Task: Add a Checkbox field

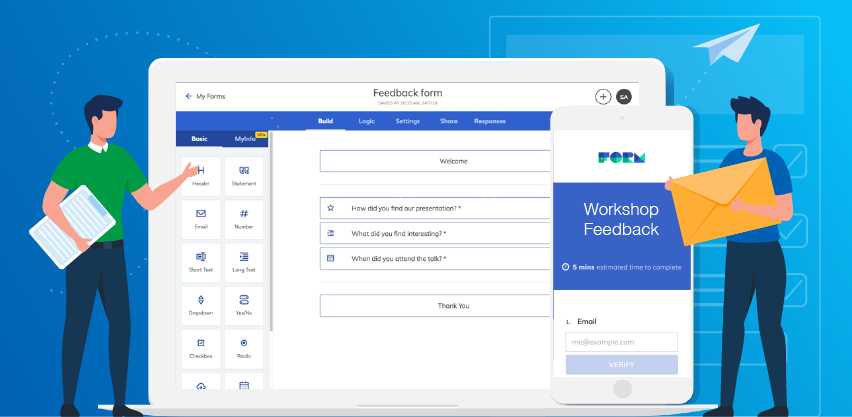Action: 201,348
